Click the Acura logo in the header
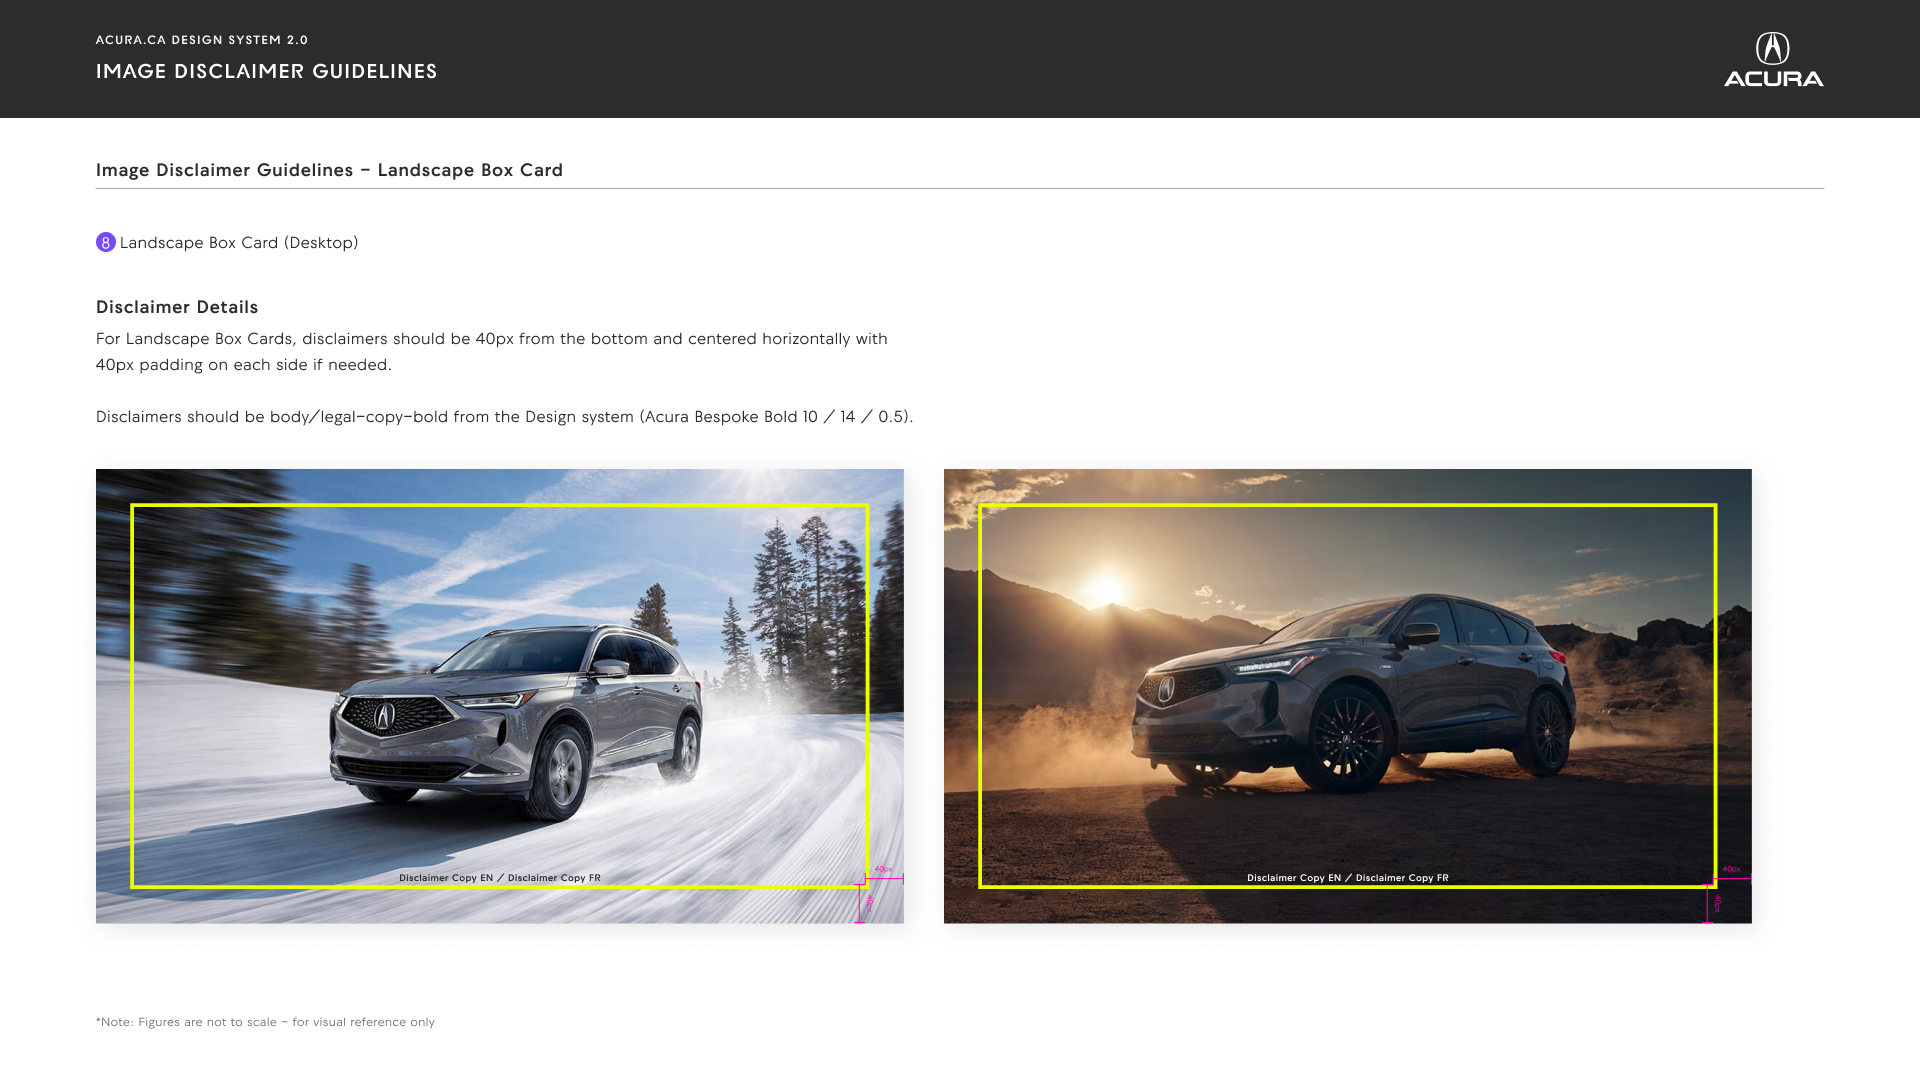 click(x=1773, y=59)
